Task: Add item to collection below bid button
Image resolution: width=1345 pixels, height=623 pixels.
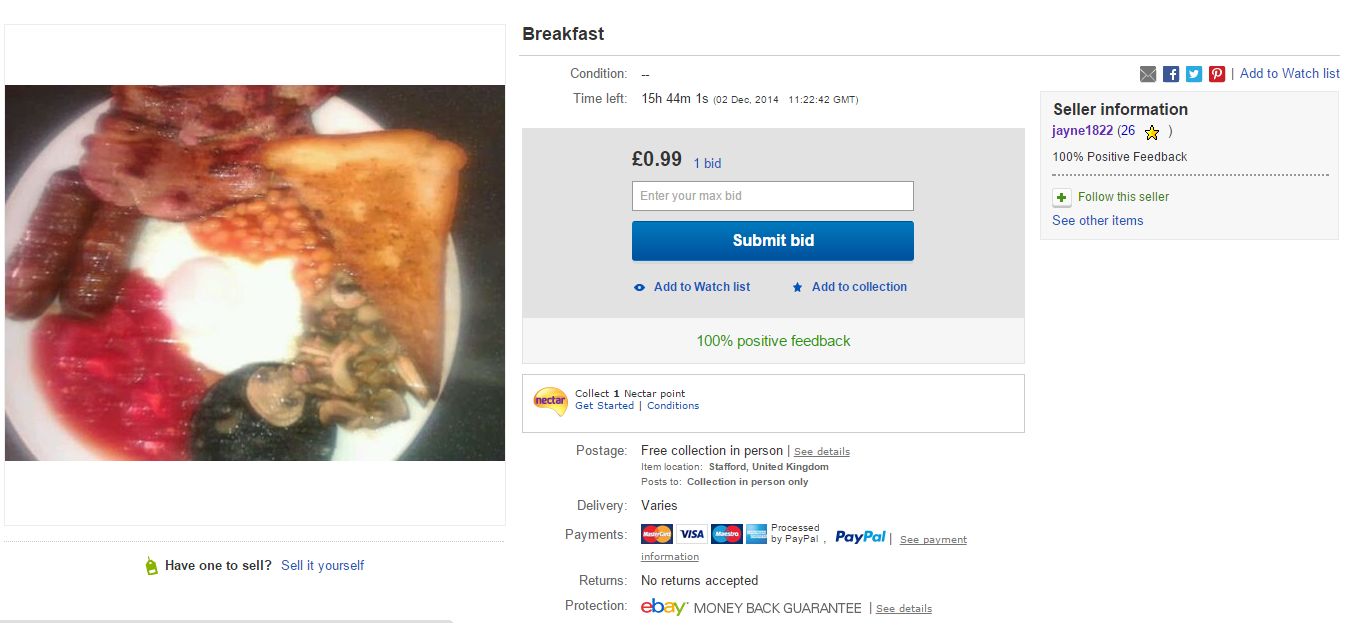Action: 858,287
